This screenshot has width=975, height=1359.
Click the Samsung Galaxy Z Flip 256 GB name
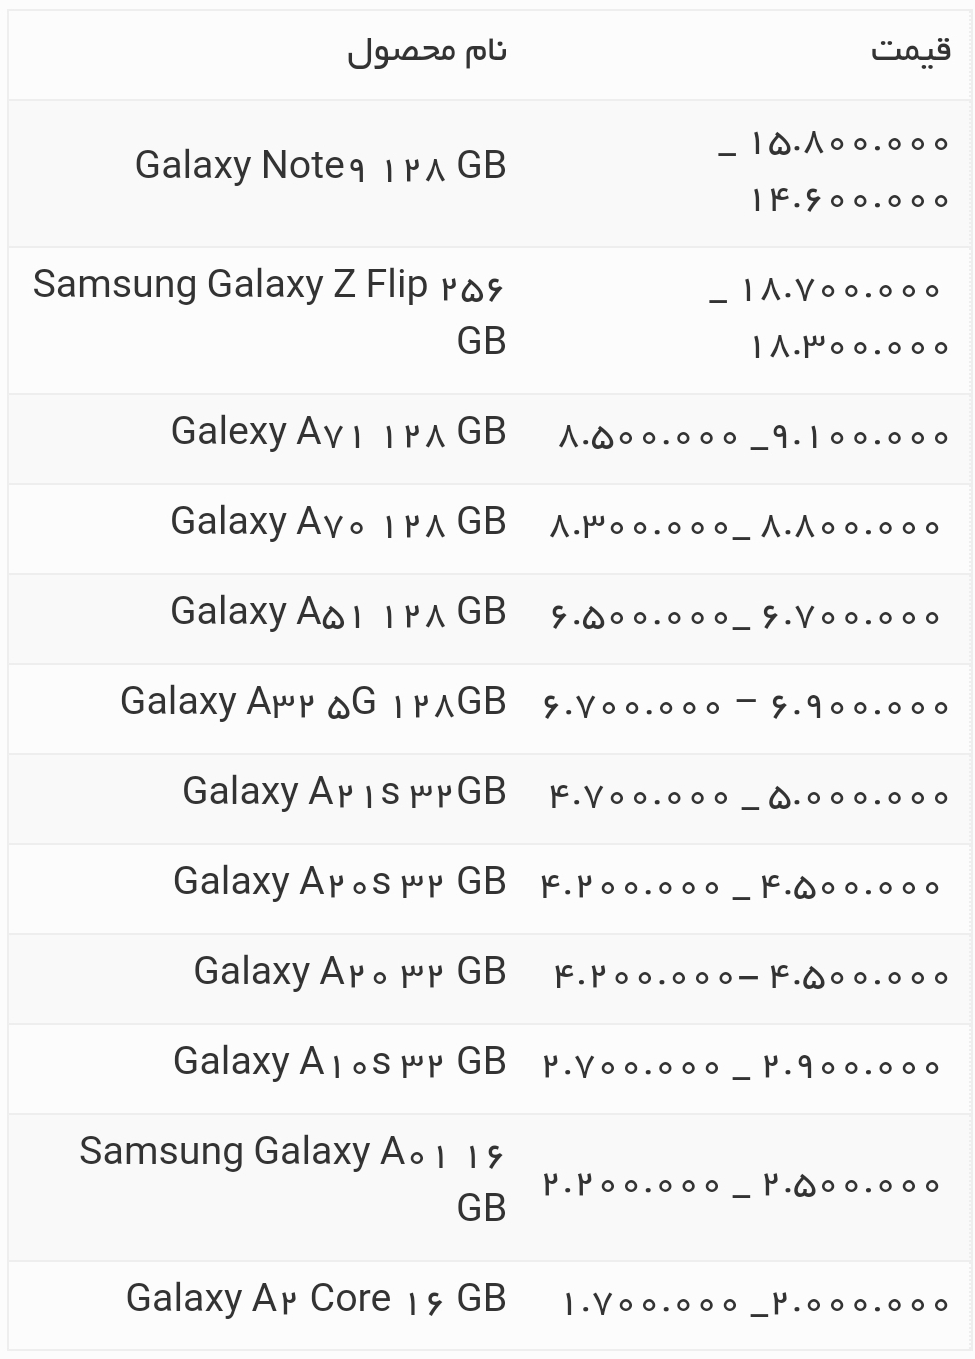[x=269, y=312]
